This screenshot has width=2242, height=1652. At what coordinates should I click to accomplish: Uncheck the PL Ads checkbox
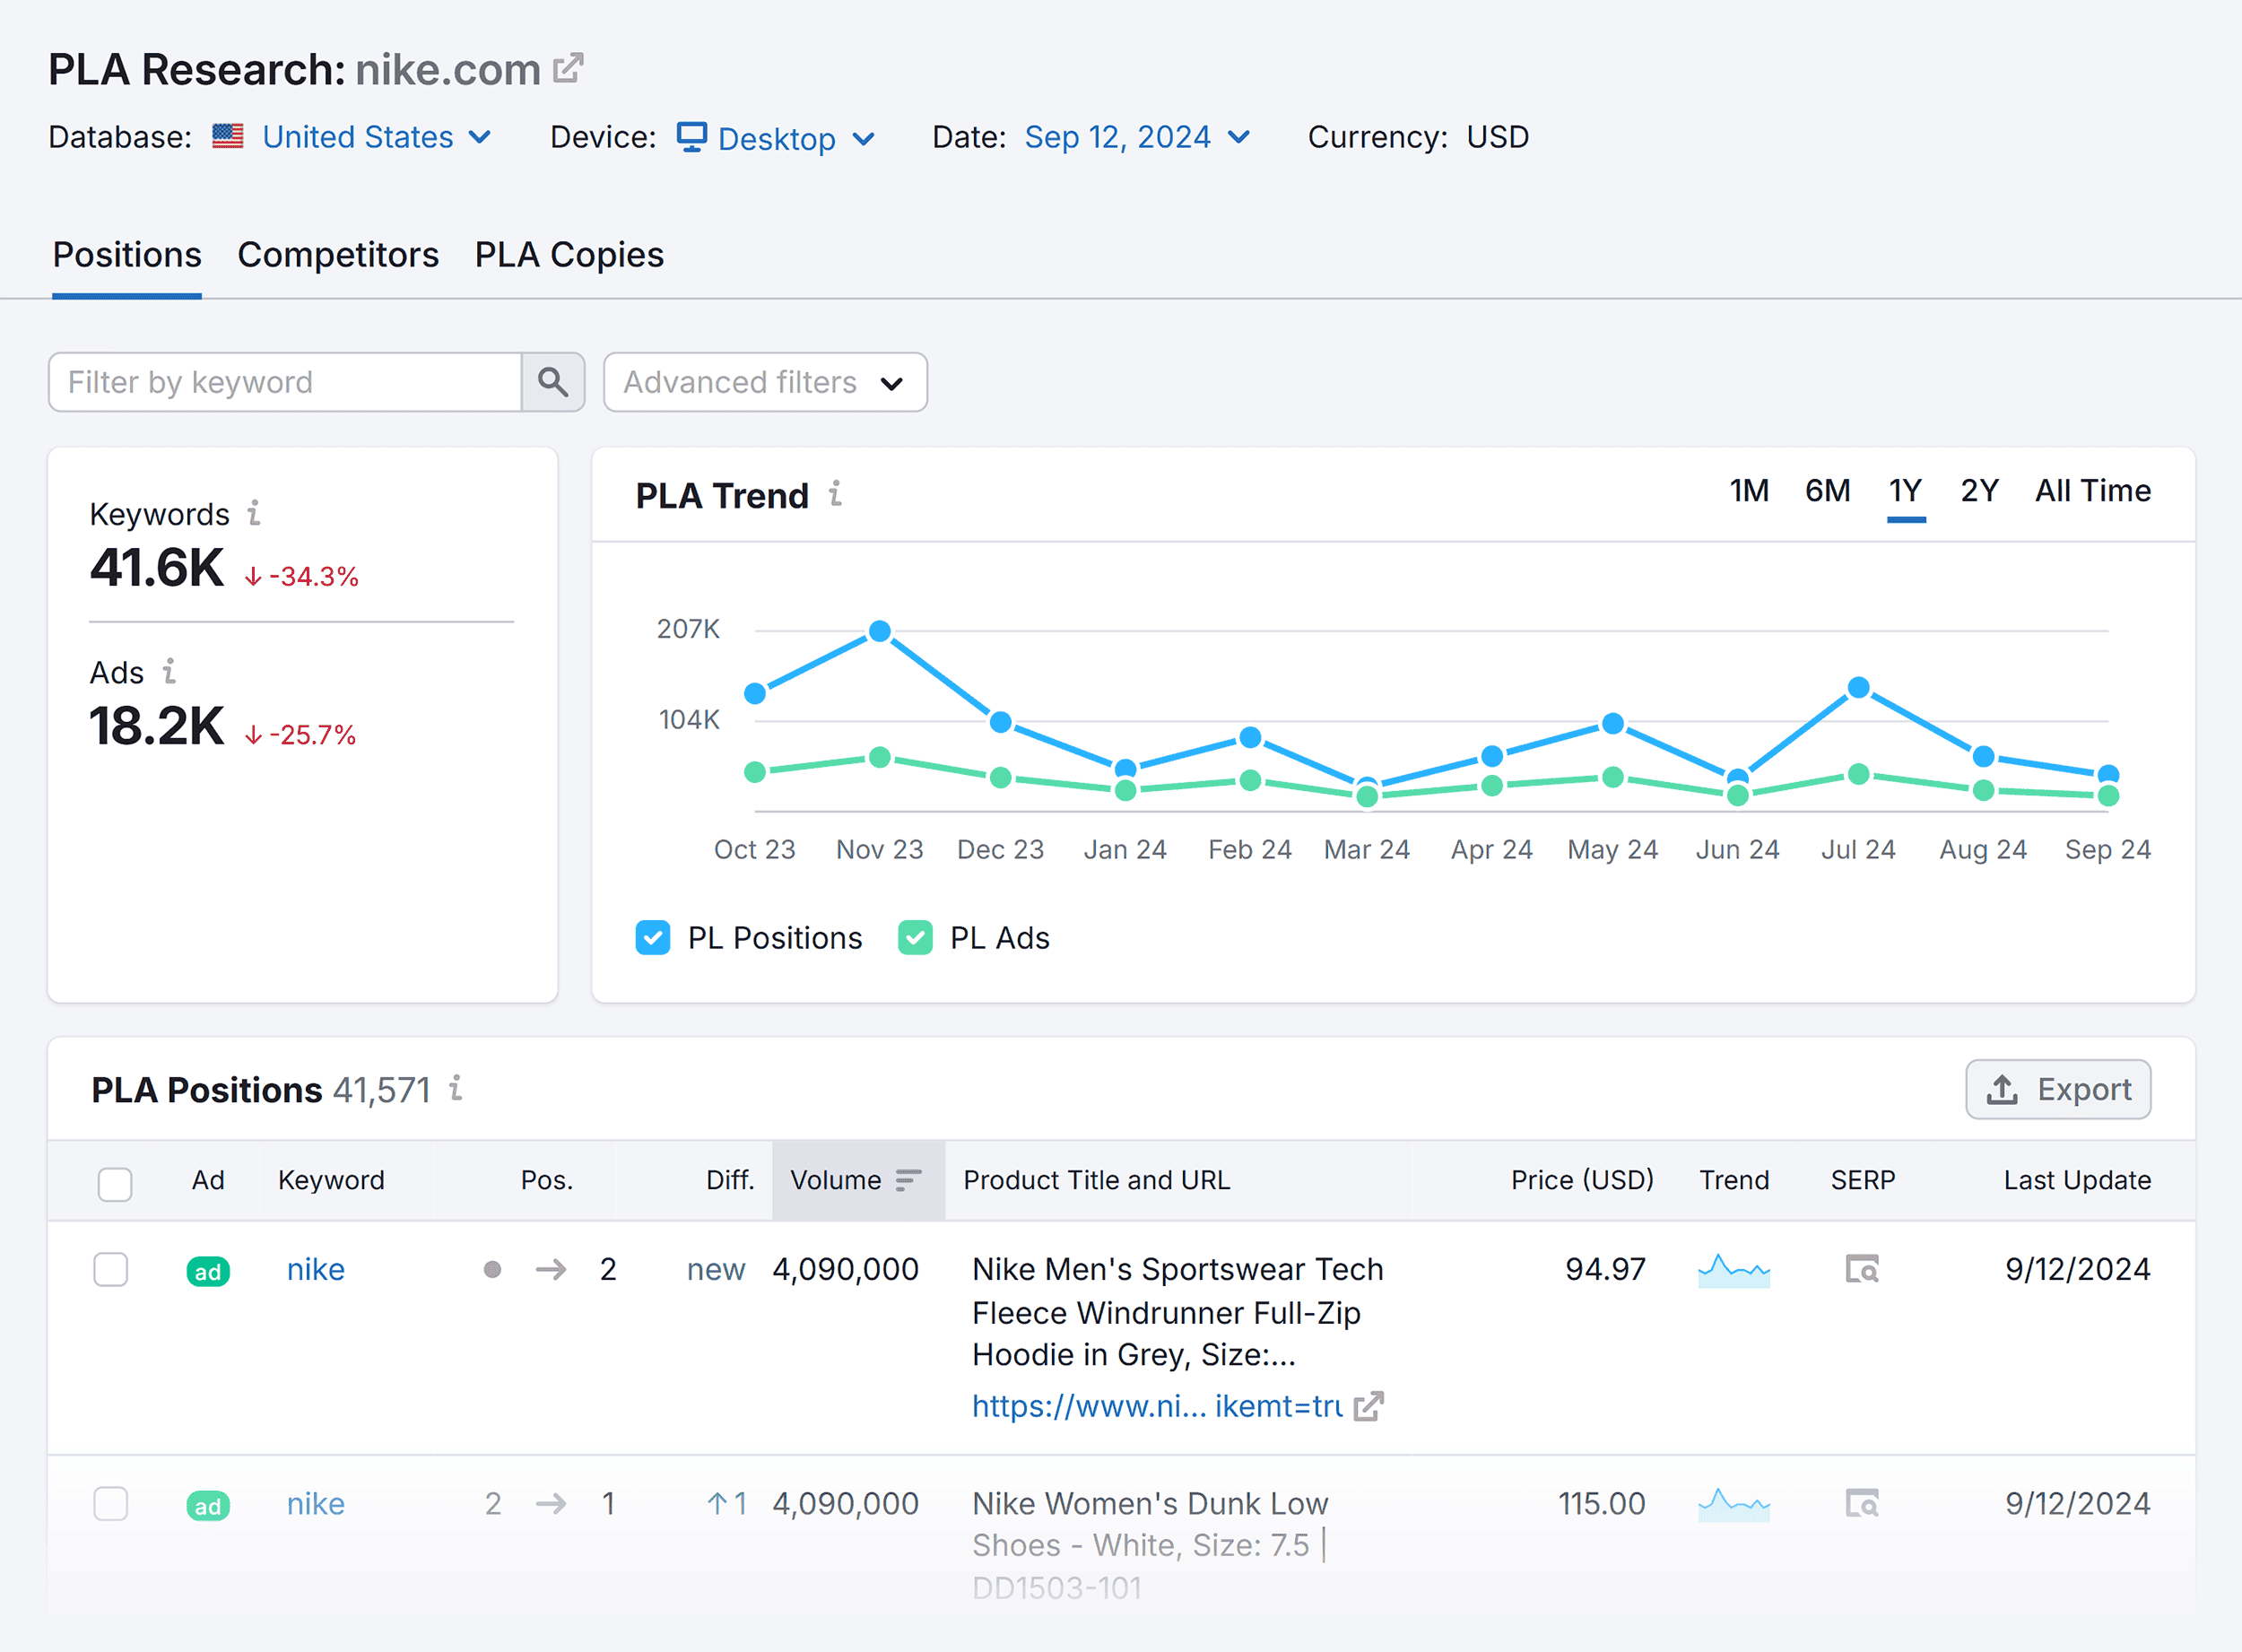pyautogui.click(x=915, y=938)
